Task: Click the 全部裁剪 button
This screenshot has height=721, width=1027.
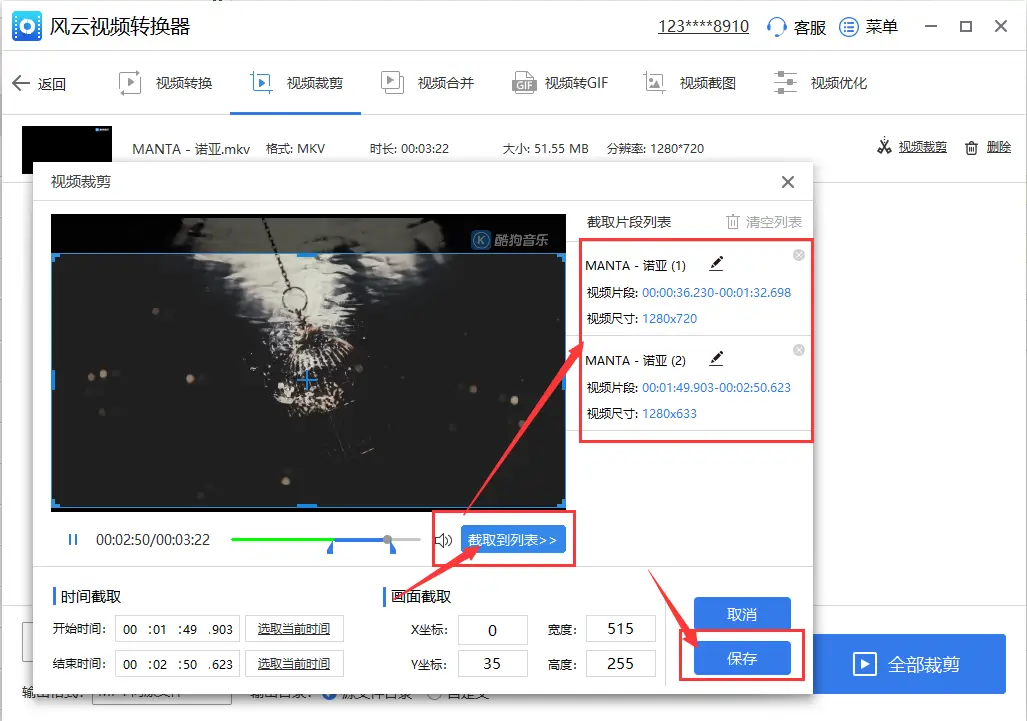Action: [x=909, y=664]
